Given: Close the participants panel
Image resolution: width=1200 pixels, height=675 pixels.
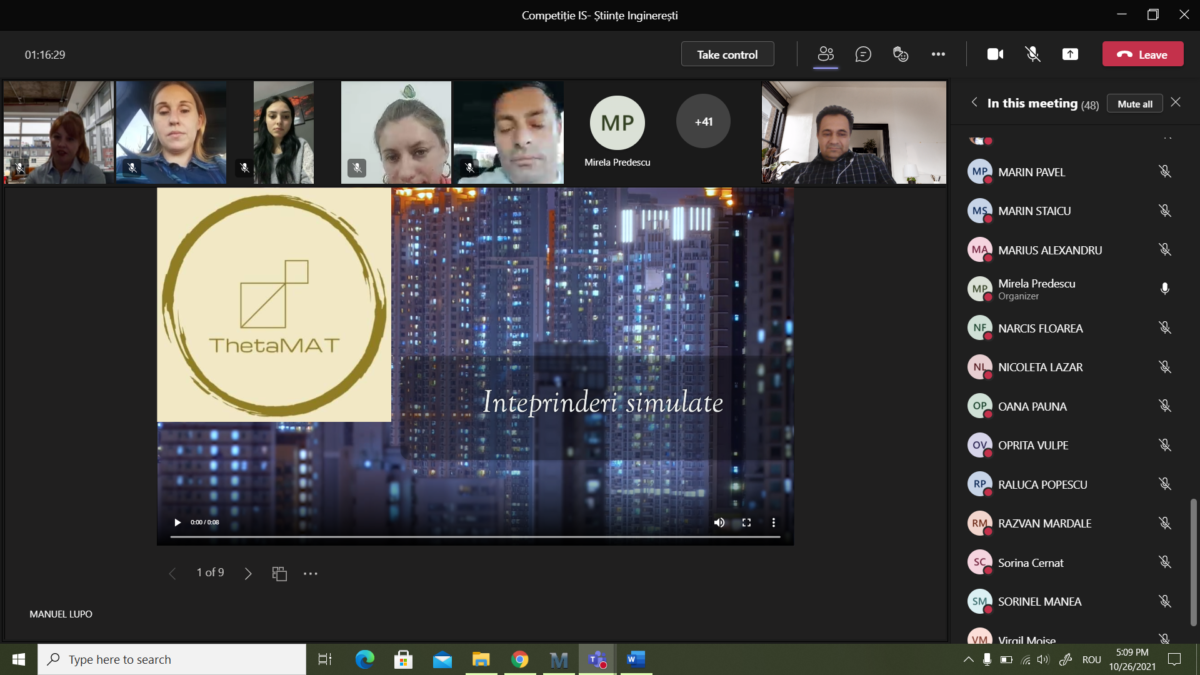Looking at the screenshot, I should click(1176, 103).
